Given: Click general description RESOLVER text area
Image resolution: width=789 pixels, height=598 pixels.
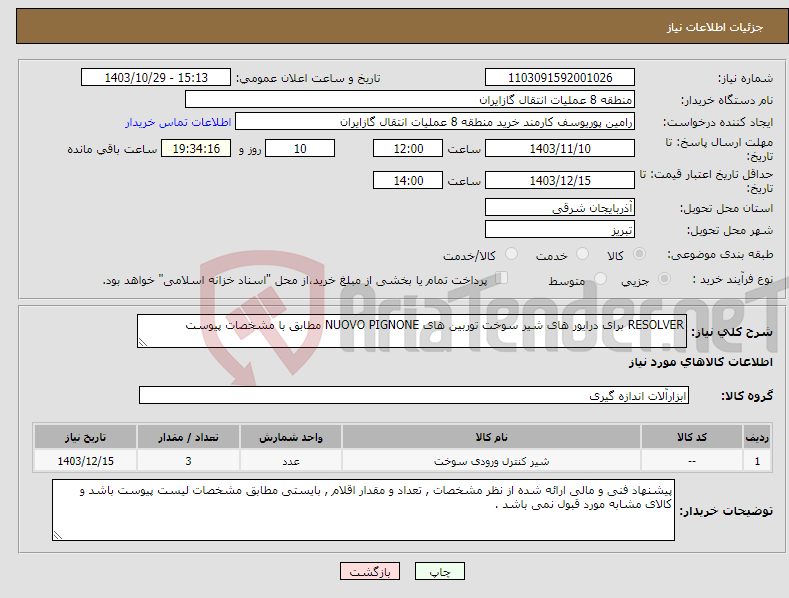Looking at the screenshot, I should pyautogui.click(x=412, y=331).
